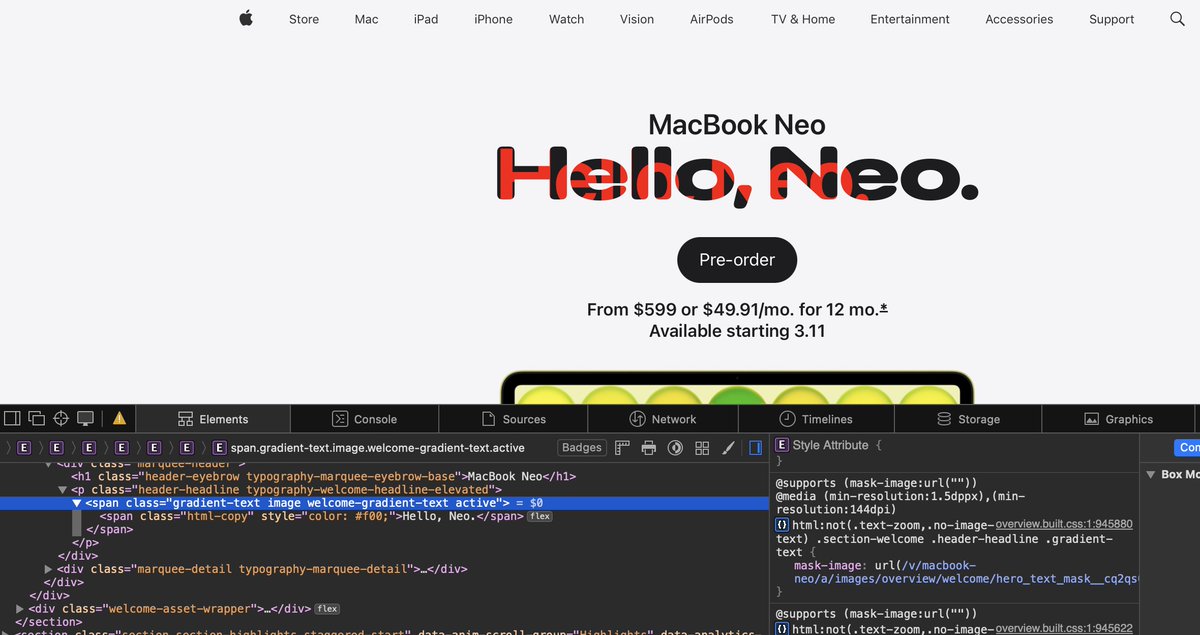Open the Network tab

(663, 419)
